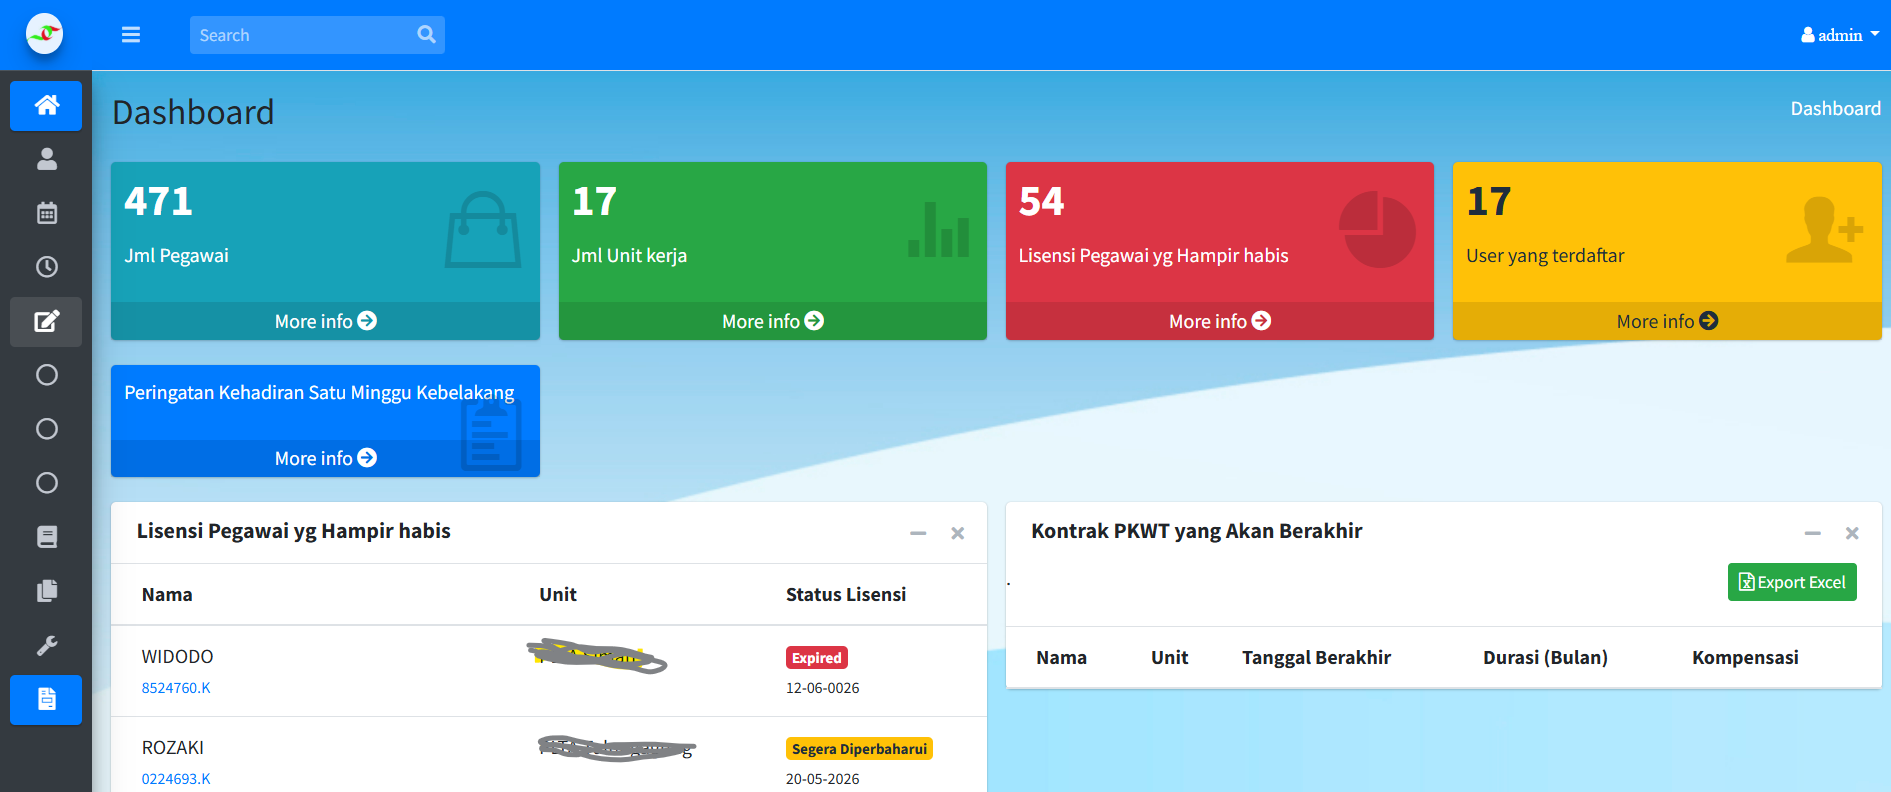Click More info on Jml Unit kerja card
This screenshot has width=1891, height=792.
pyautogui.click(x=772, y=321)
